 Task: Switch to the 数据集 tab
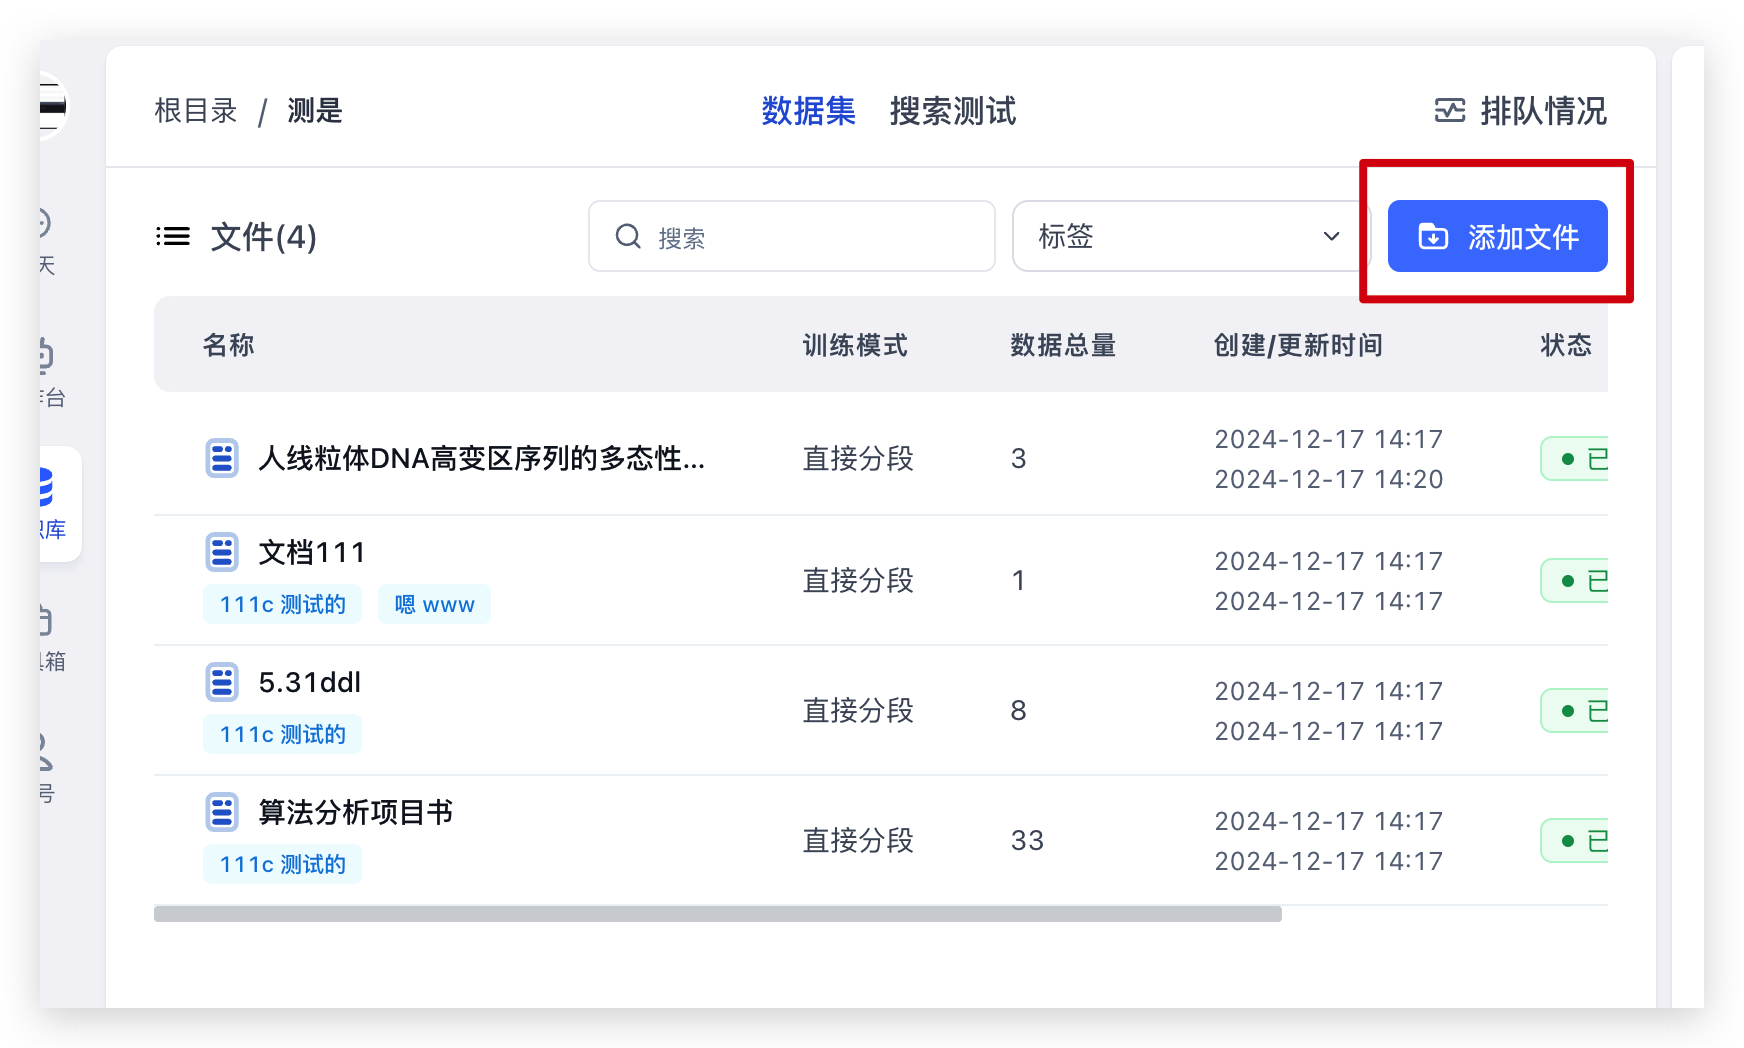(x=808, y=111)
